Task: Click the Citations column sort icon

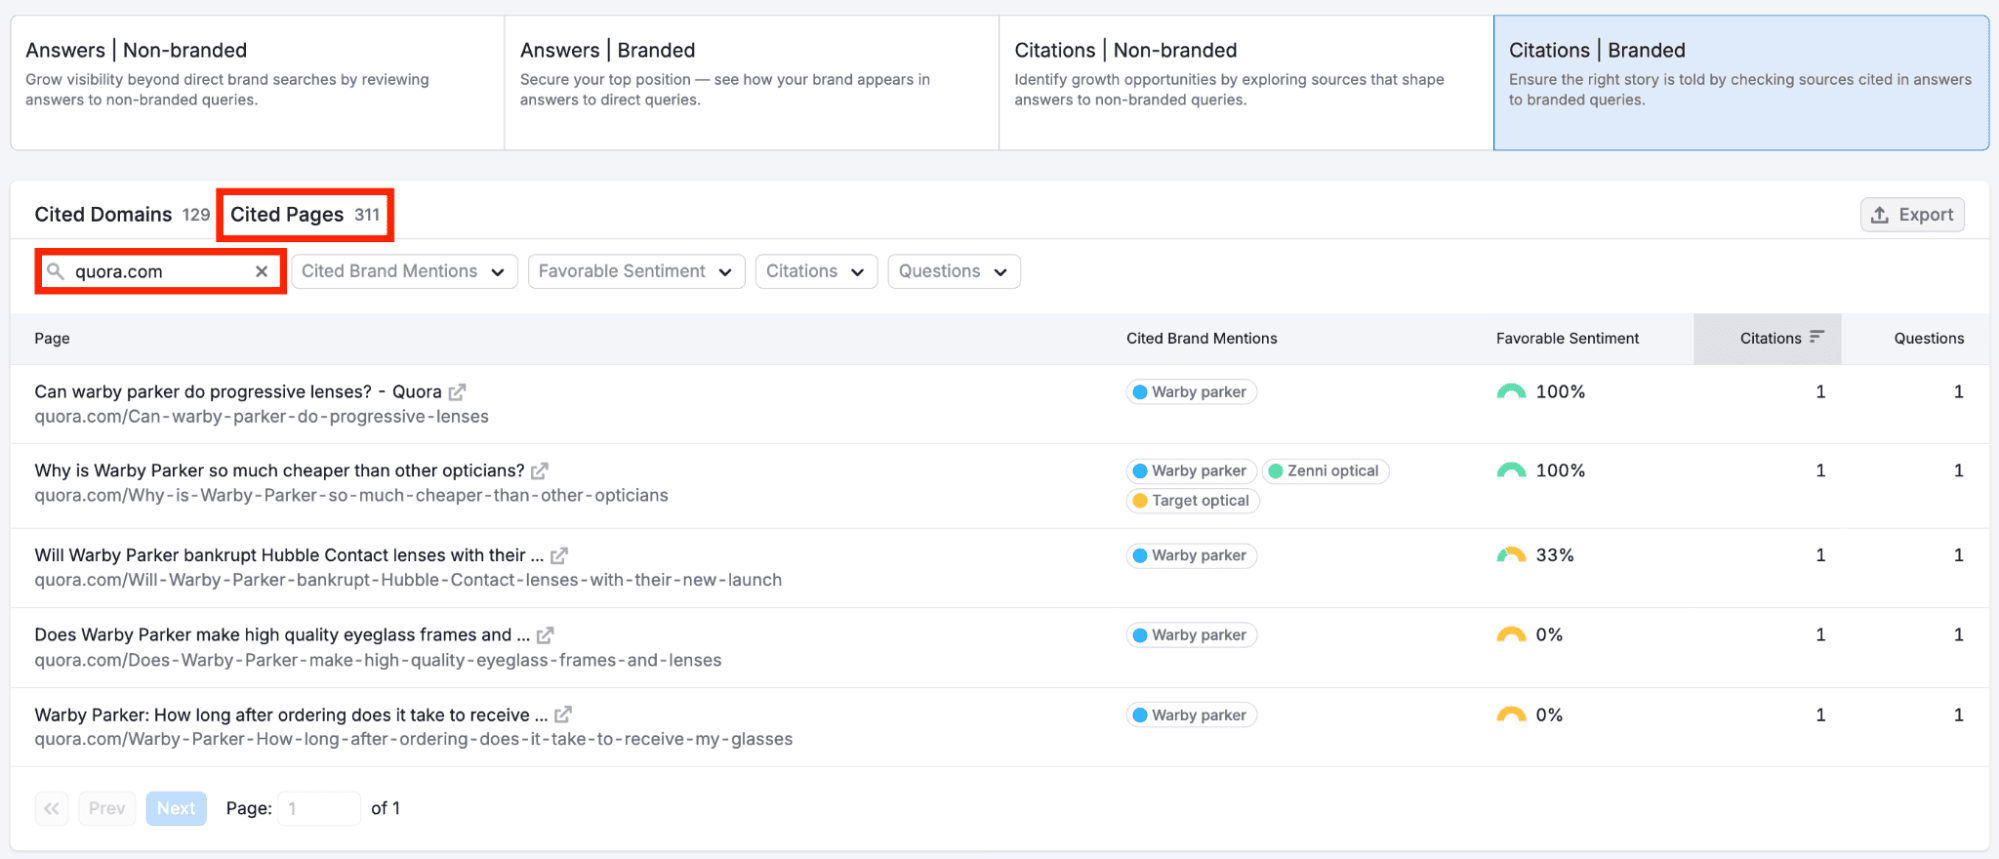Action: coord(1817,338)
